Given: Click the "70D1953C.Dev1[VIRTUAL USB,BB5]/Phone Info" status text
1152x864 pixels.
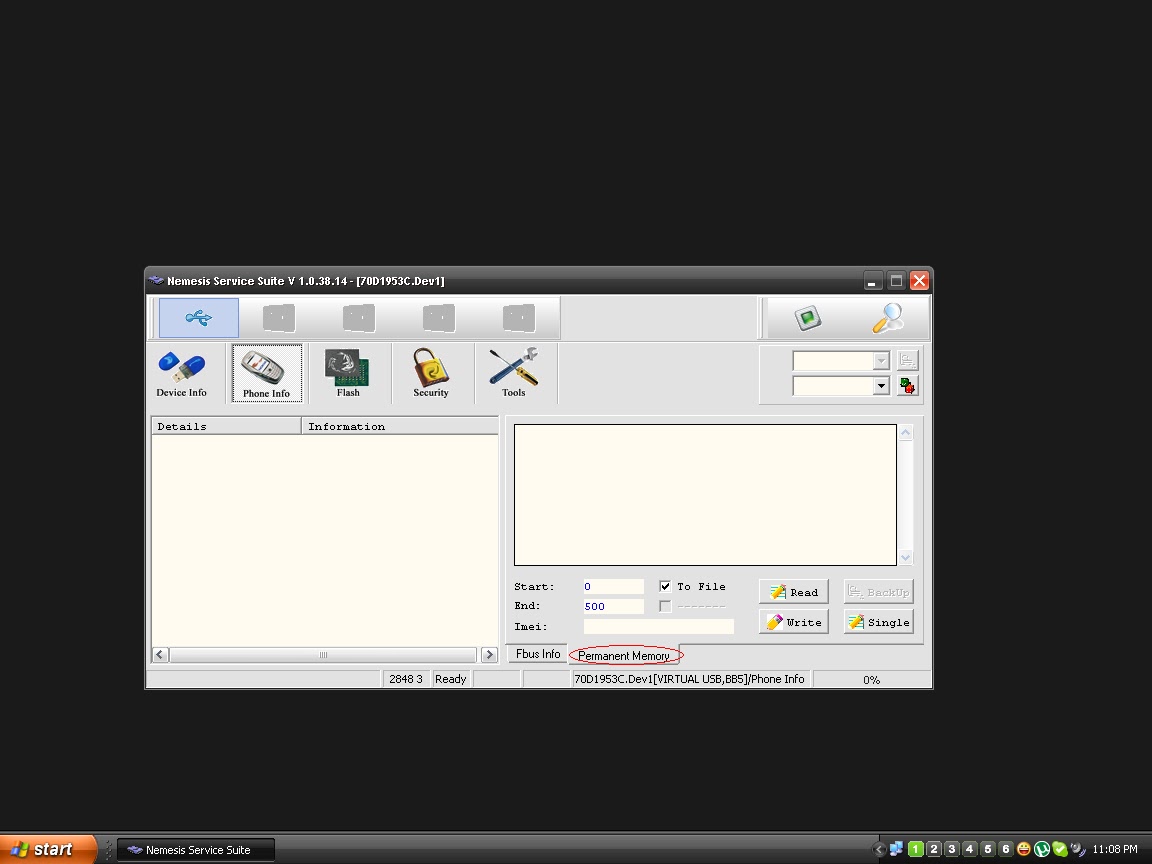Looking at the screenshot, I should (689, 679).
